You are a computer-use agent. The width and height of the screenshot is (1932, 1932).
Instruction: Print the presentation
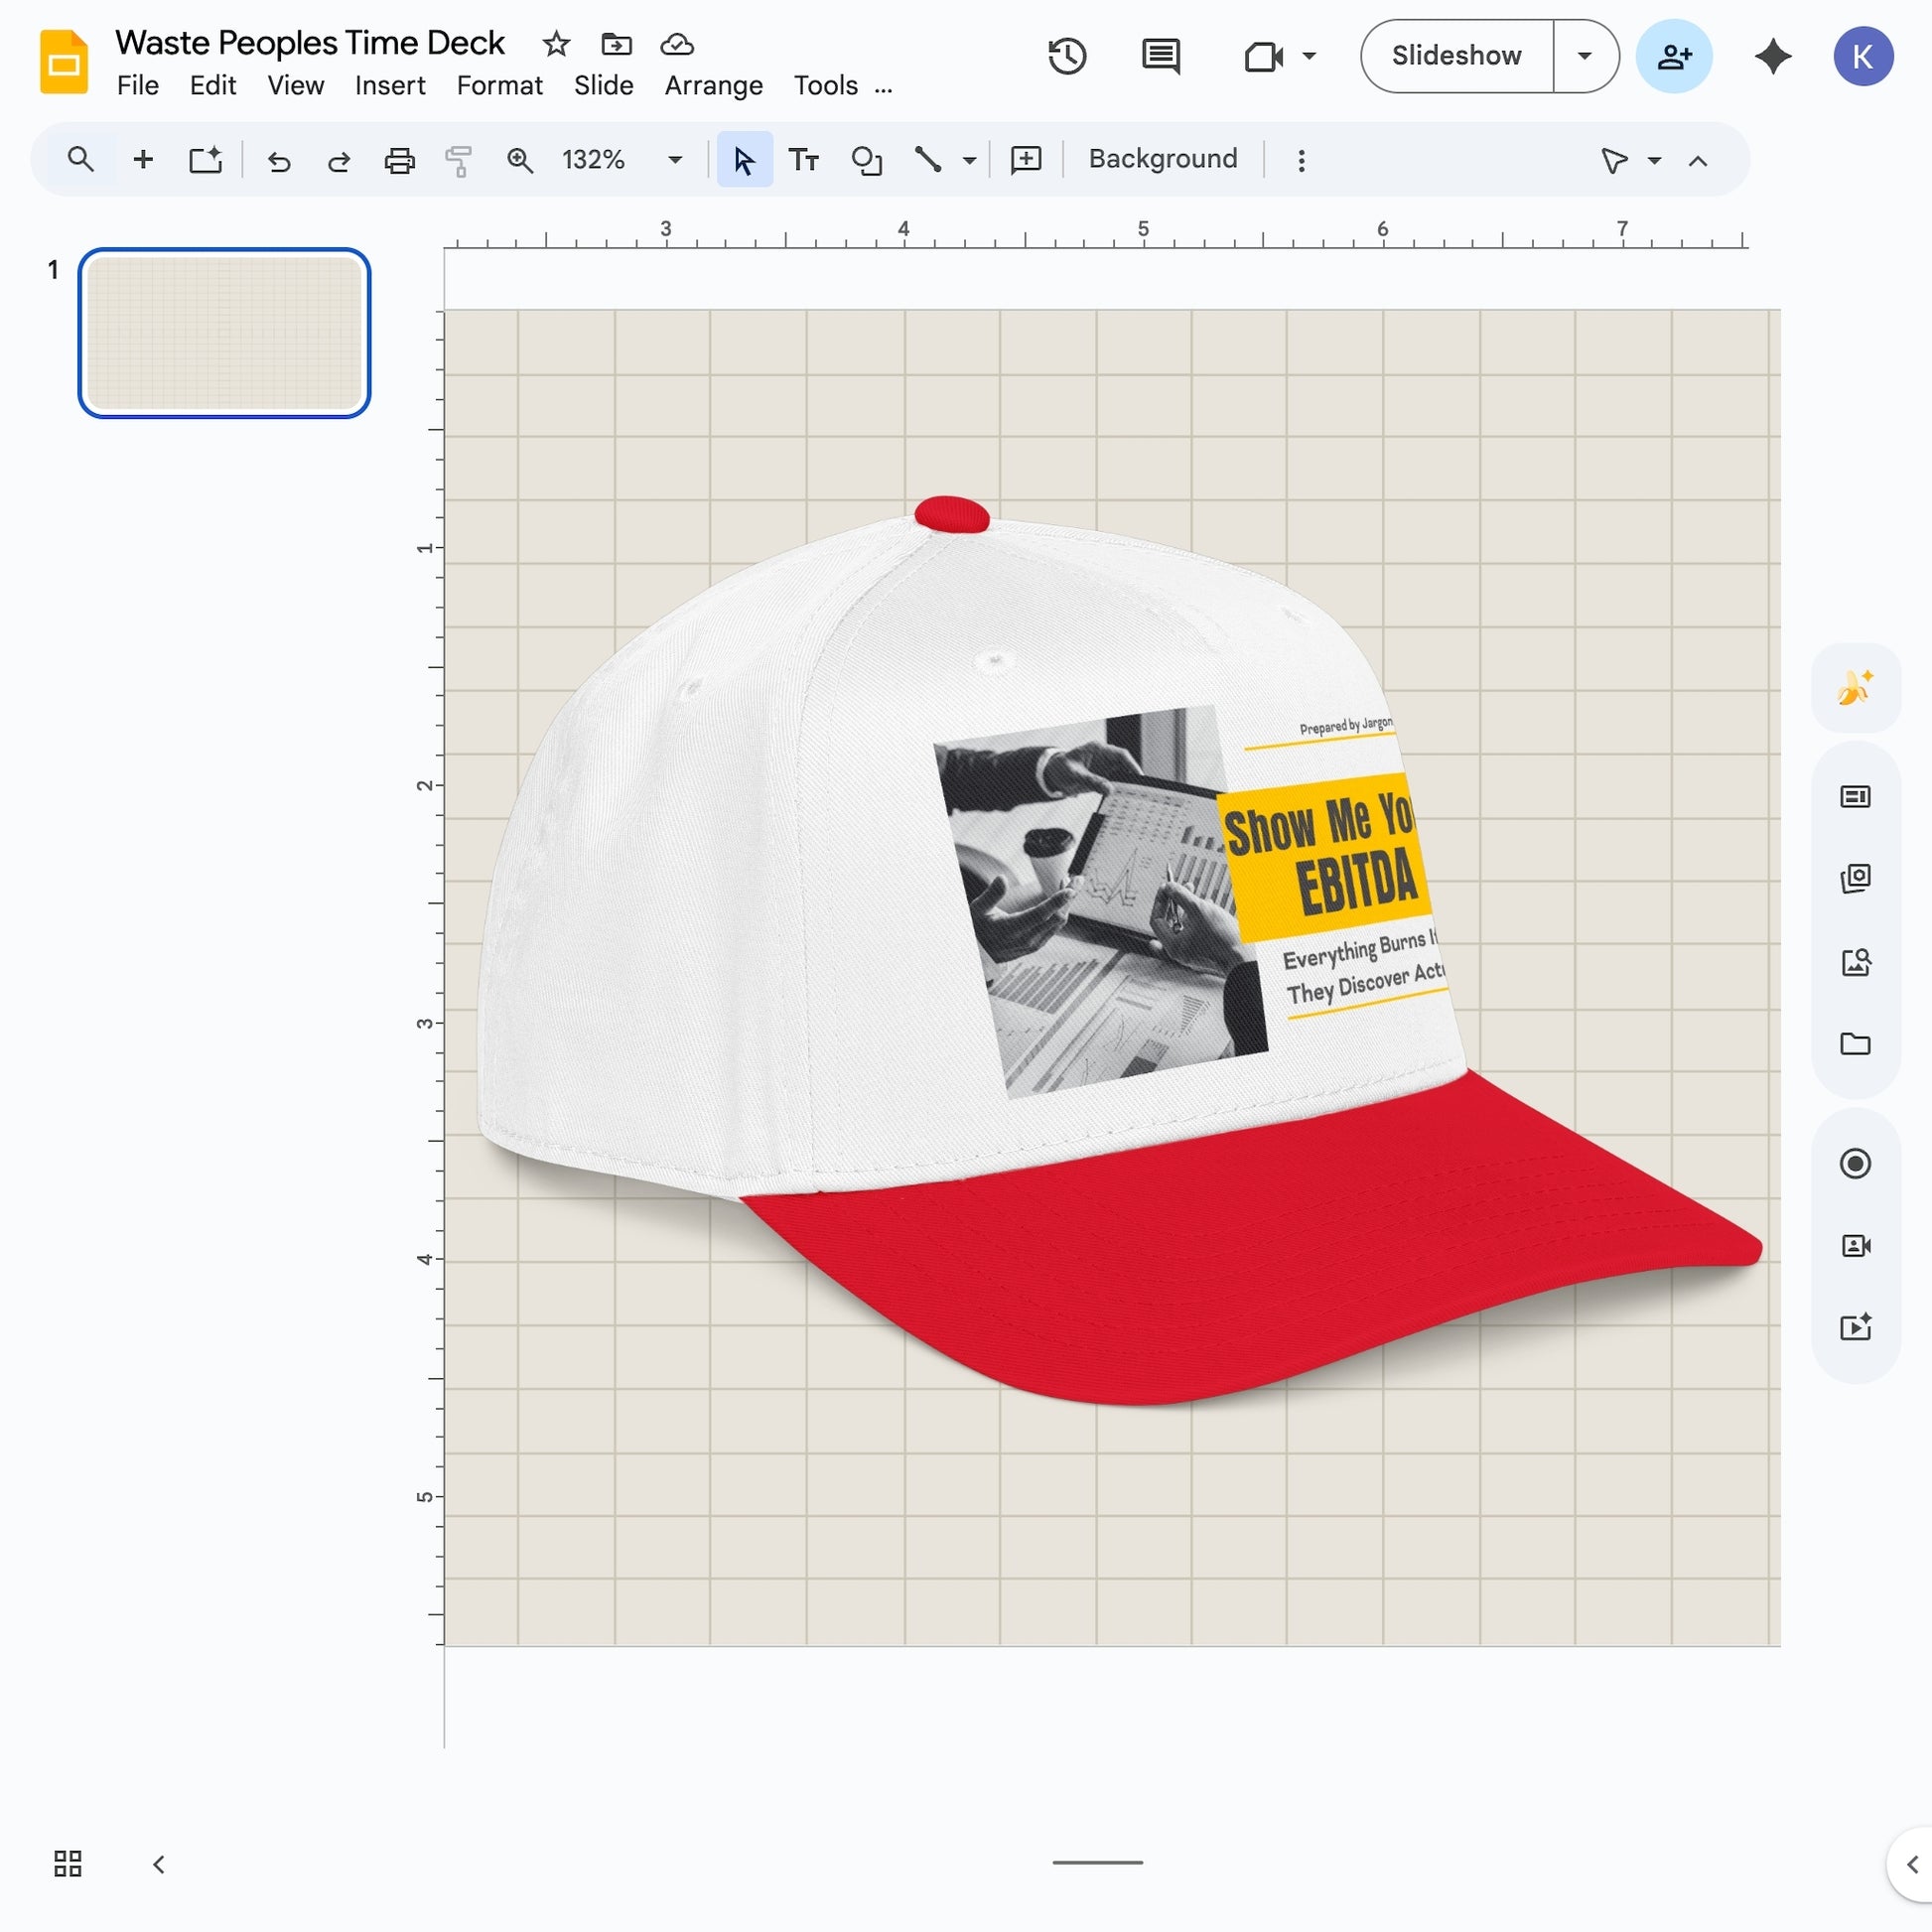click(399, 160)
